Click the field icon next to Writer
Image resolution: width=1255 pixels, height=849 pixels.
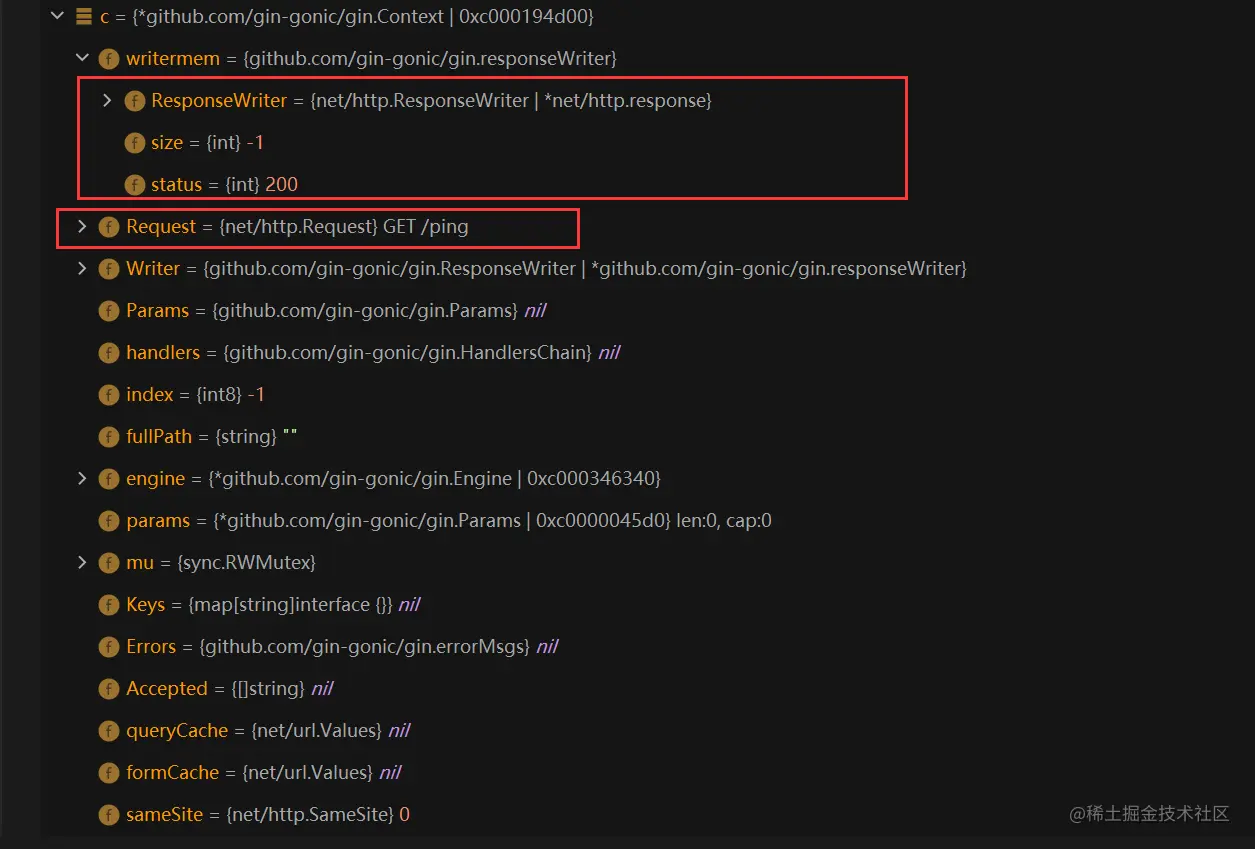pos(109,269)
